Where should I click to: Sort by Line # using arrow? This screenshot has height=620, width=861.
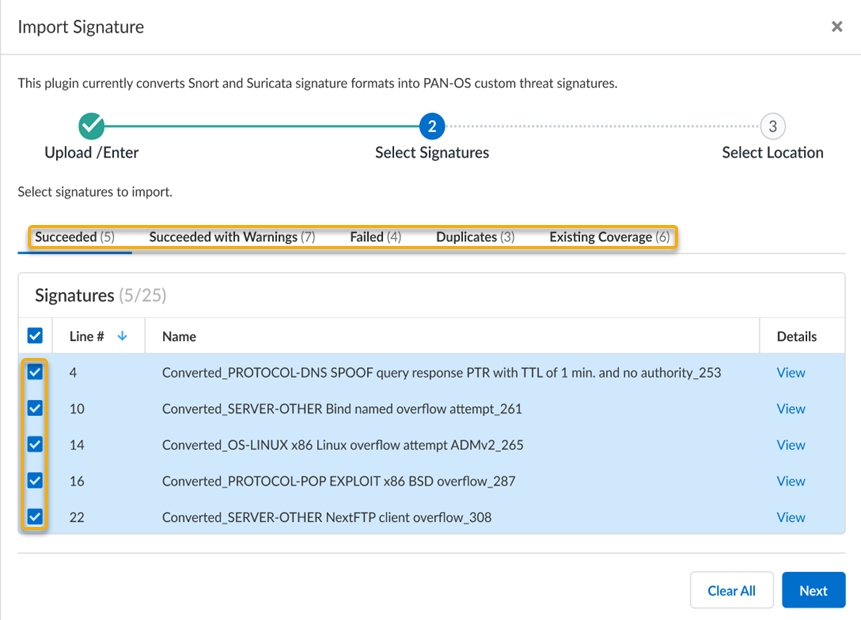[x=122, y=336]
